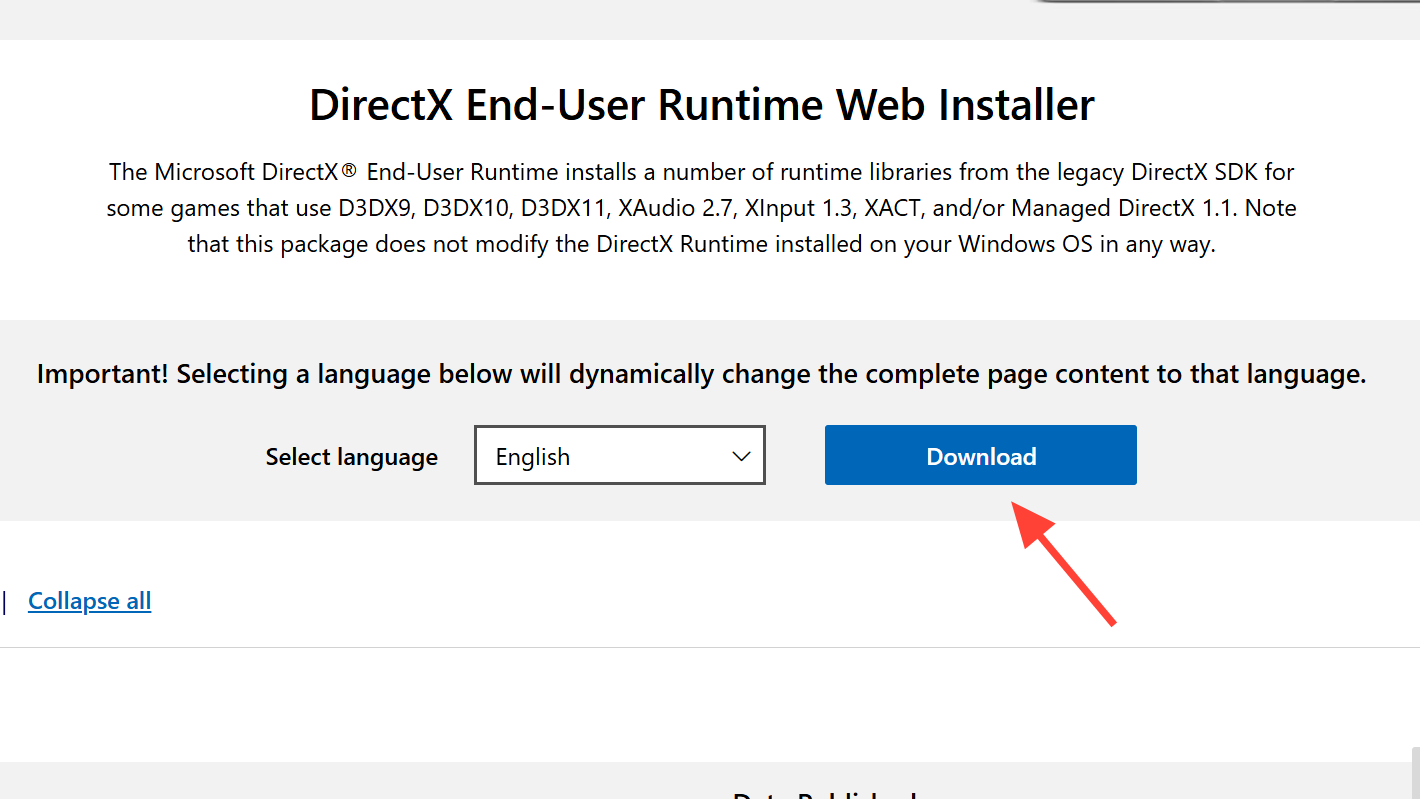This screenshot has width=1420, height=799.
Task: Open the English language dropdown
Action: tap(619, 456)
